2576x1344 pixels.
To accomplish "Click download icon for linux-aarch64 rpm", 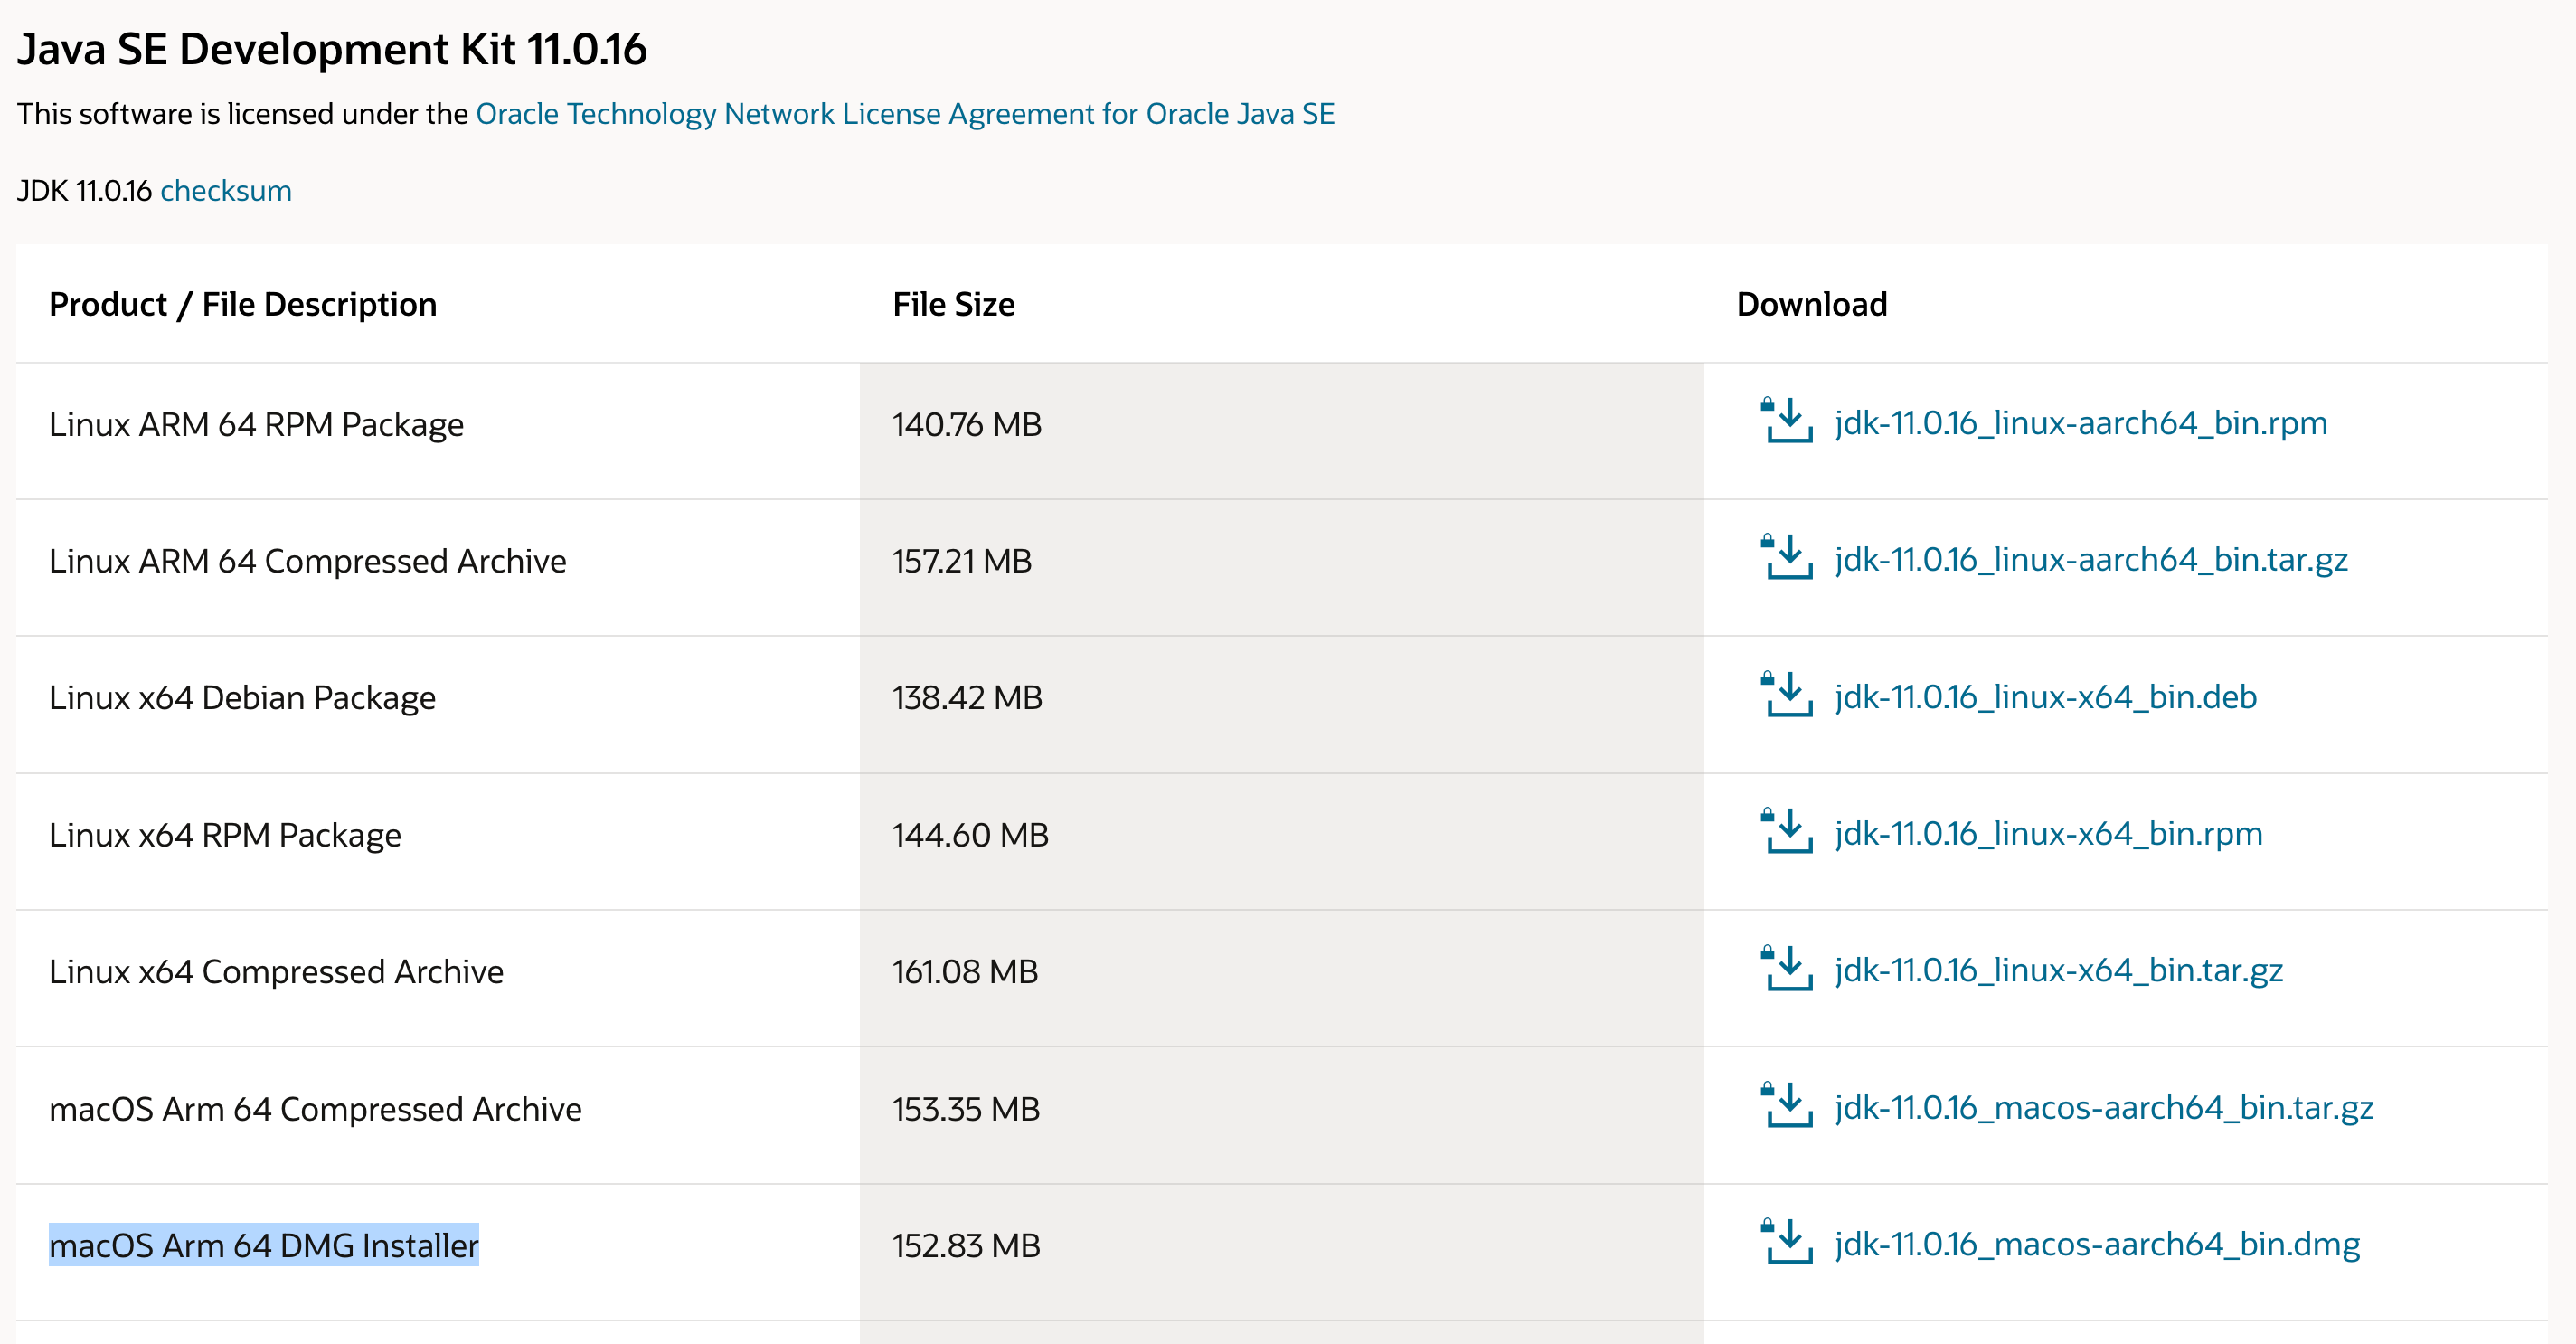I will coord(1787,422).
